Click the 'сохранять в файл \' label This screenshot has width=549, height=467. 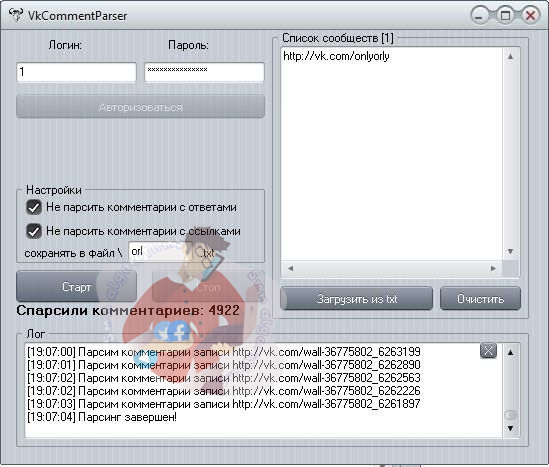pyautogui.click(x=73, y=253)
